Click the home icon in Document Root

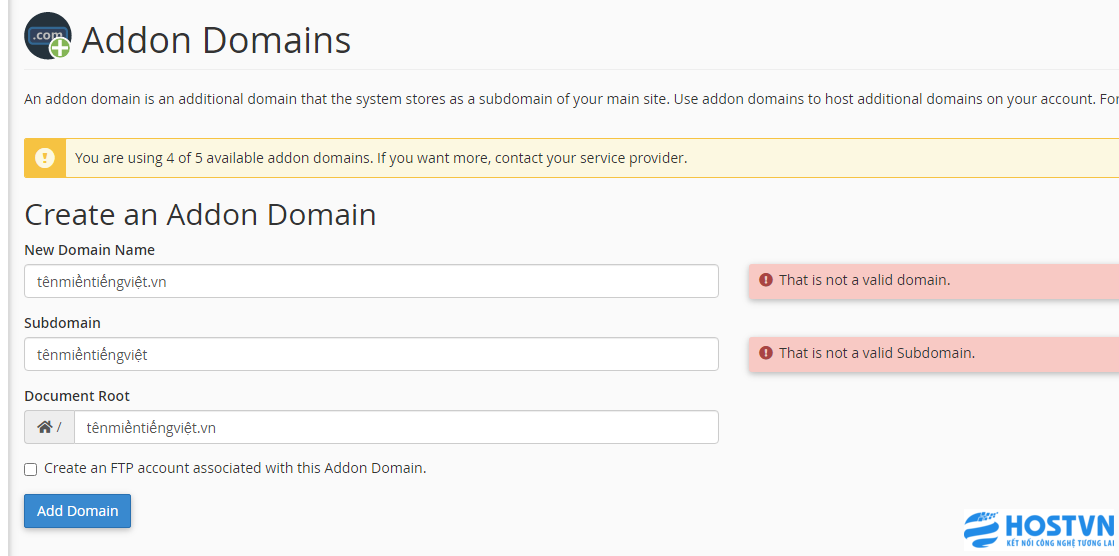pos(45,427)
